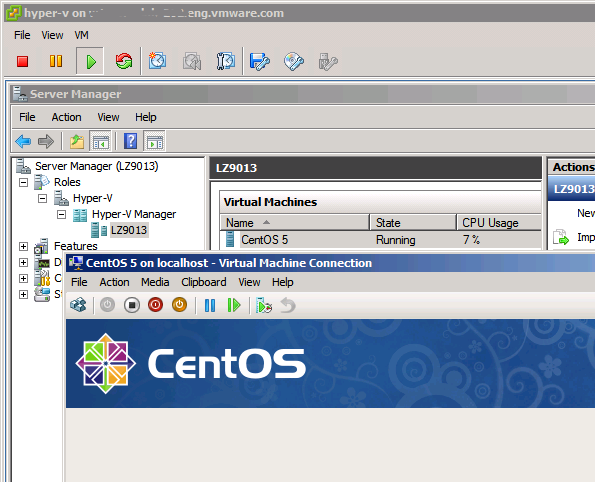The width and height of the screenshot is (595, 482).
Task: Click the grayed revert to snapshot icon
Action: click(x=192, y=61)
